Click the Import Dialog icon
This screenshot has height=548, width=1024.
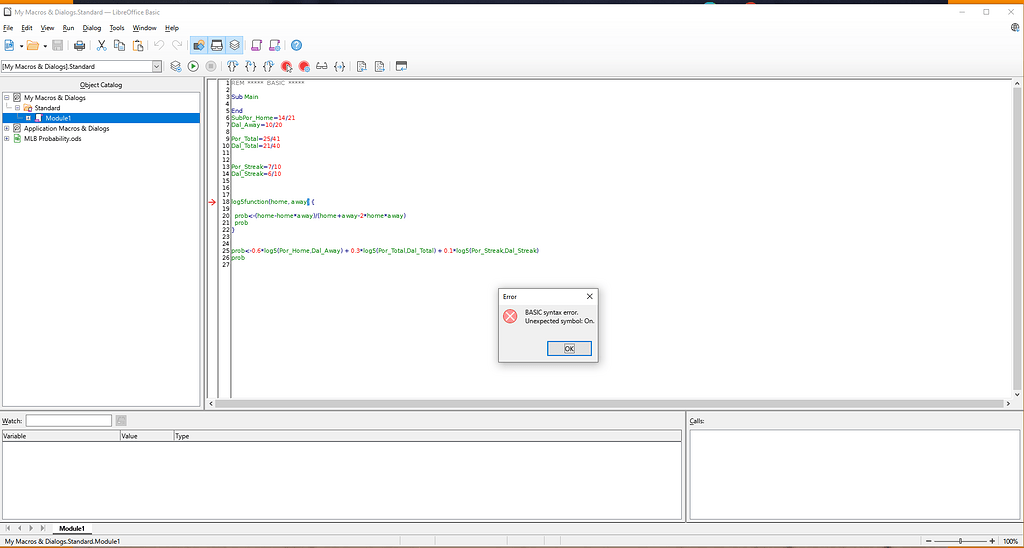401,66
